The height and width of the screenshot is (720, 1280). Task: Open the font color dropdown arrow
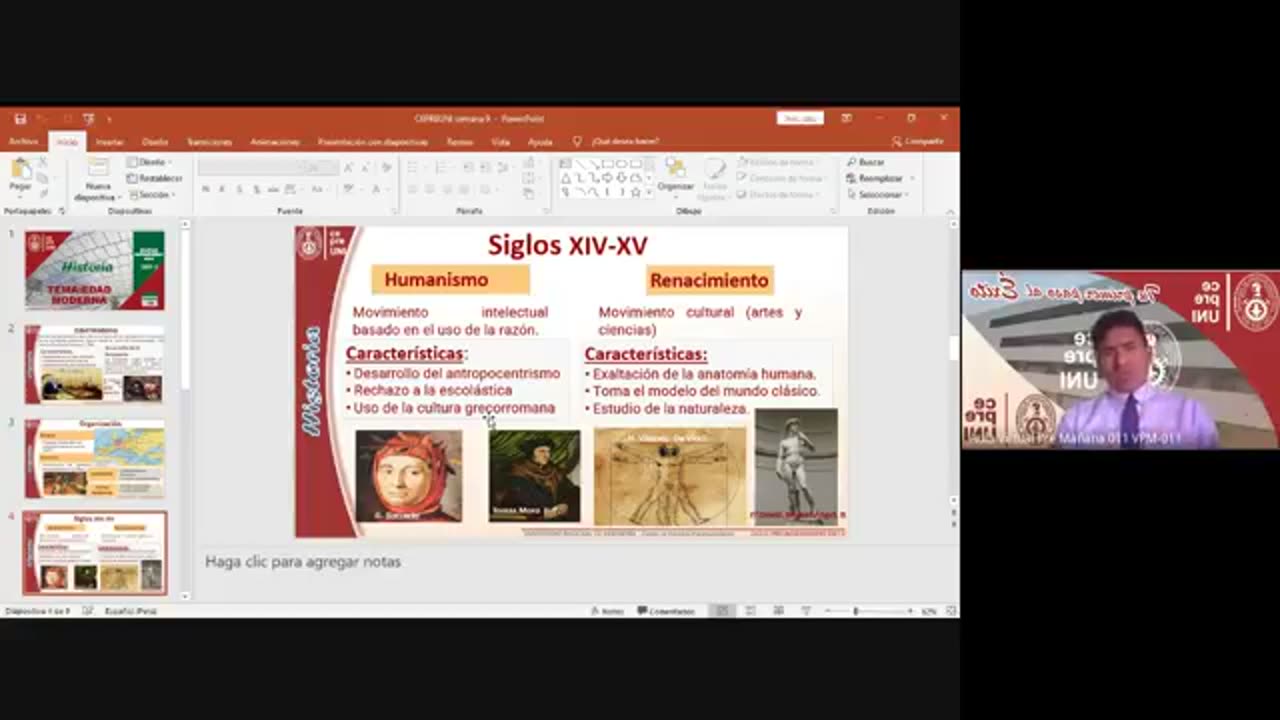point(387,189)
